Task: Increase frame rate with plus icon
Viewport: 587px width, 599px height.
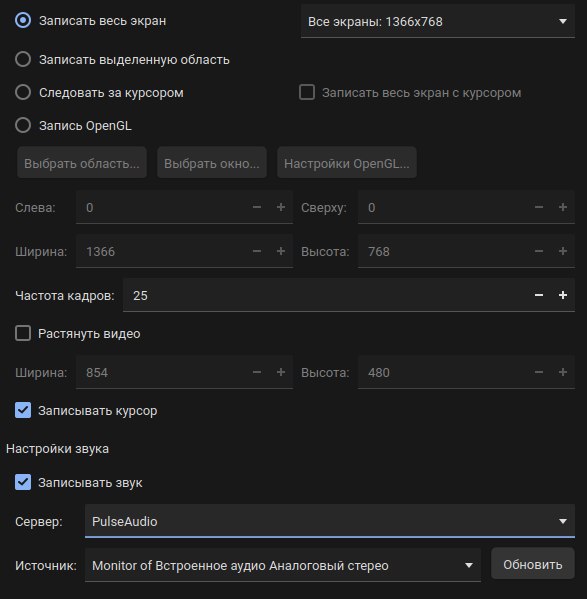Action: [563, 295]
